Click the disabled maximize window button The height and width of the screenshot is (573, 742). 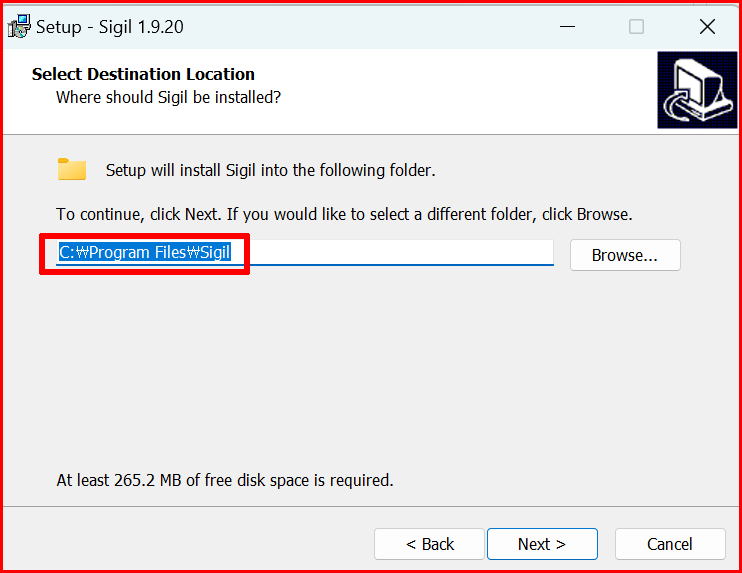(x=636, y=26)
